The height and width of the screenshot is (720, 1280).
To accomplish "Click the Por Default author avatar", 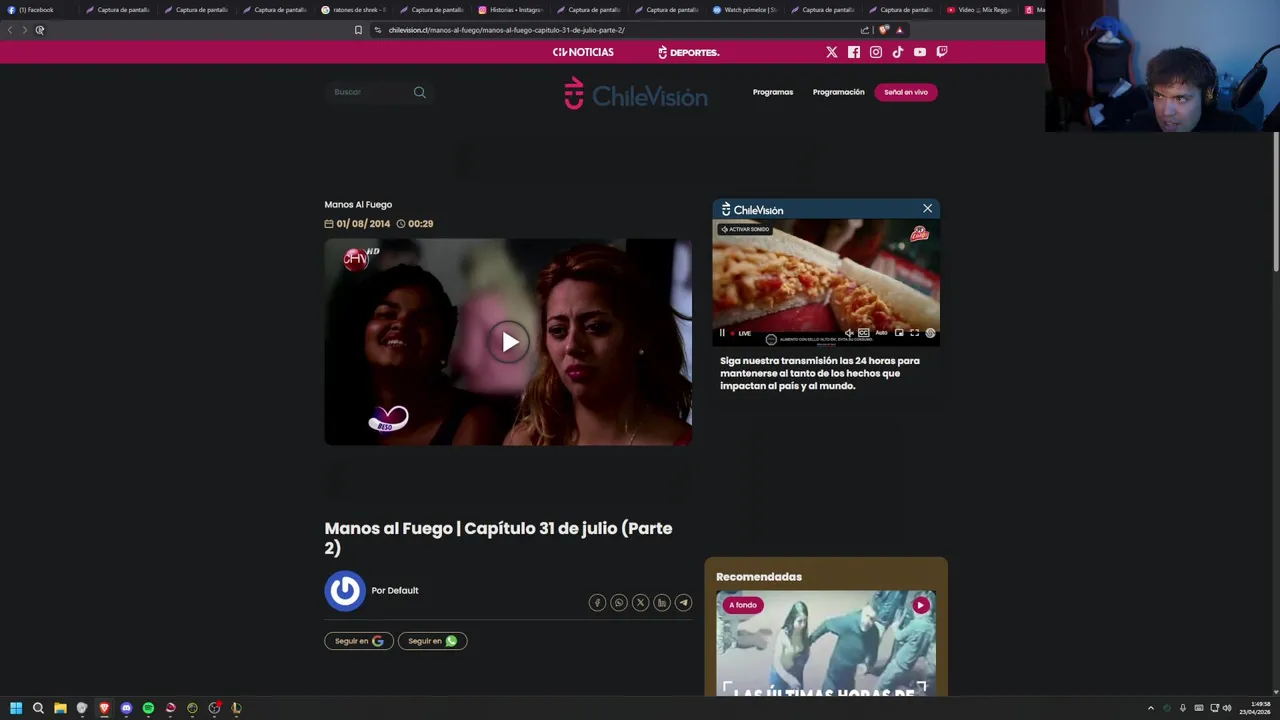I will 345,591.
